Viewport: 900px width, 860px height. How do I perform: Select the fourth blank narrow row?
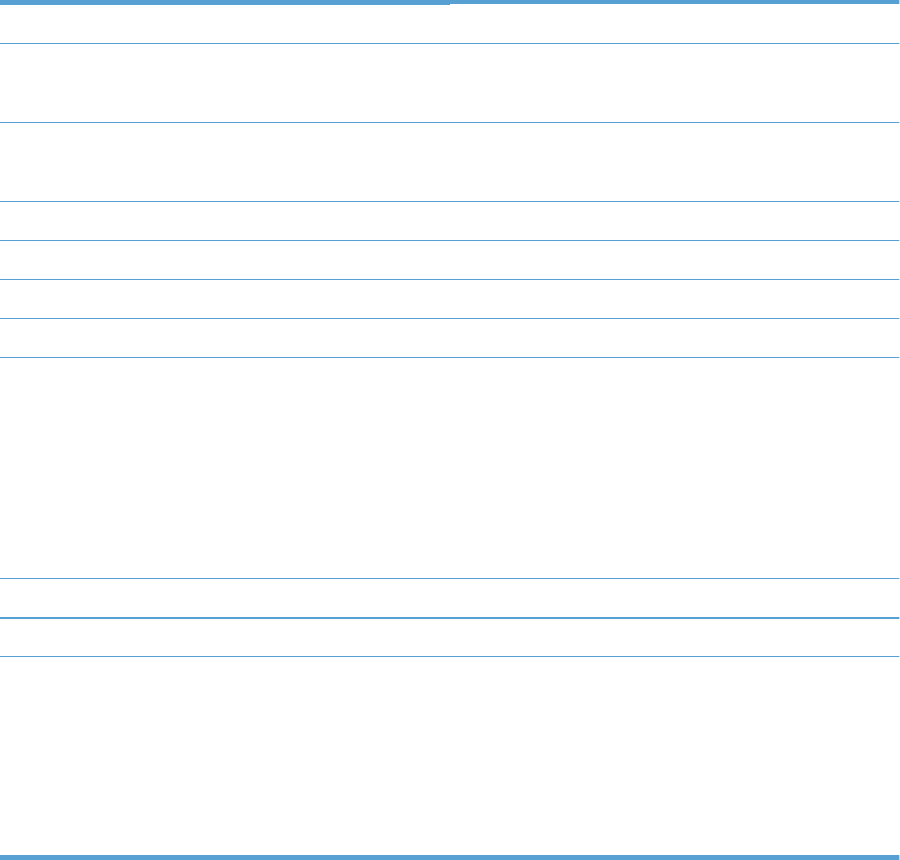click(449, 221)
